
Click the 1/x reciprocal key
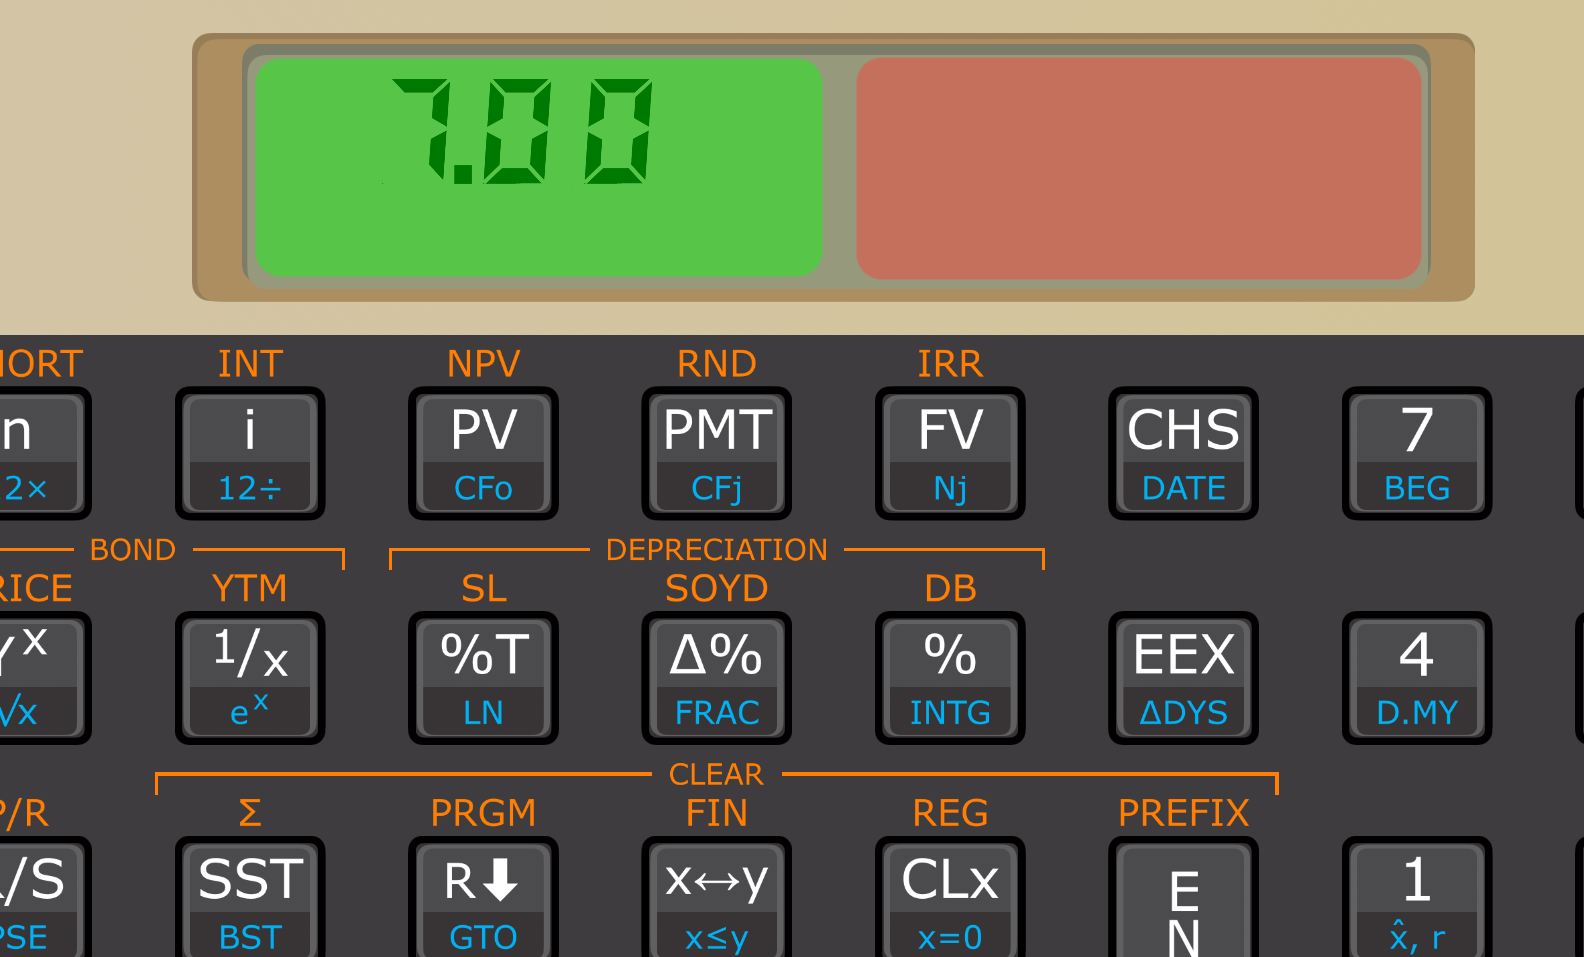click(x=250, y=677)
